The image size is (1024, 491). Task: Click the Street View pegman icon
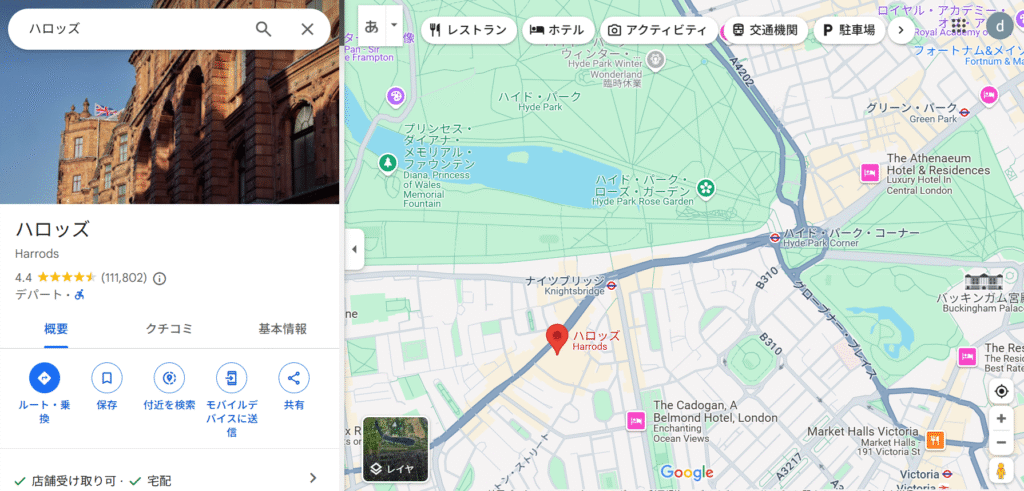click(1001, 470)
